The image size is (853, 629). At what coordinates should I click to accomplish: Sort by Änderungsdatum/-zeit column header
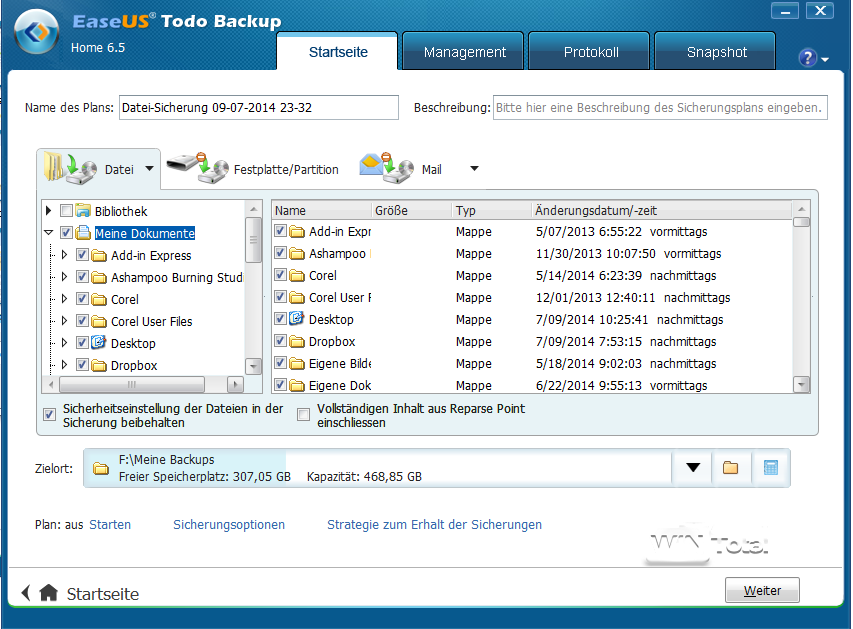pos(661,211)
